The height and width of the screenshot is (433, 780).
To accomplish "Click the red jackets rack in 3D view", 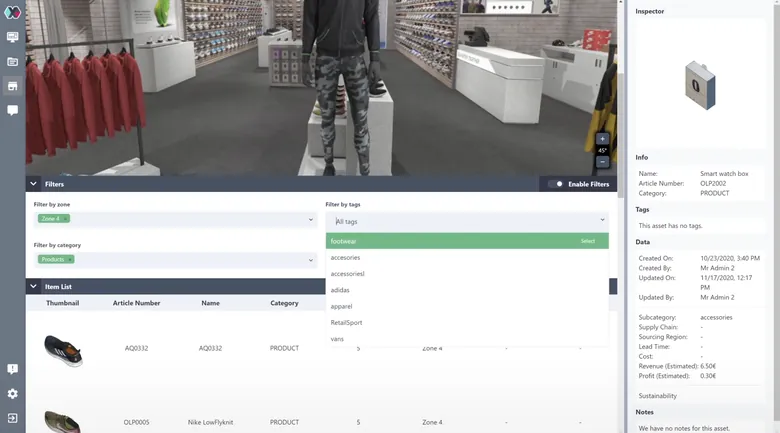I will point(86,102).
